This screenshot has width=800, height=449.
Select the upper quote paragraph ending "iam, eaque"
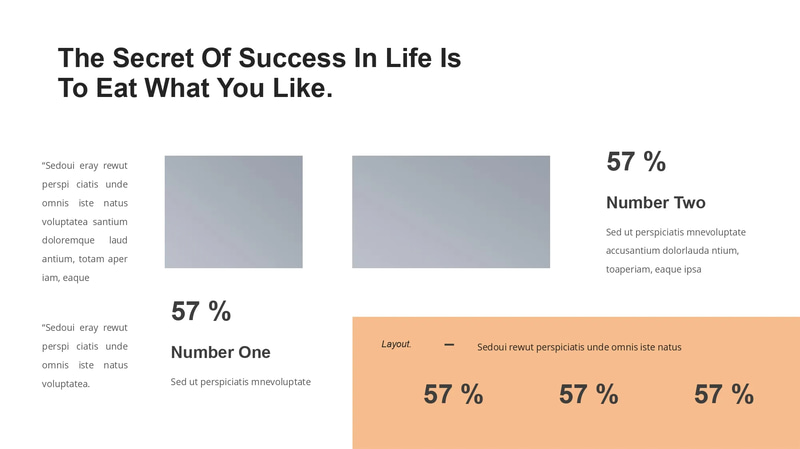coord(85,221)
